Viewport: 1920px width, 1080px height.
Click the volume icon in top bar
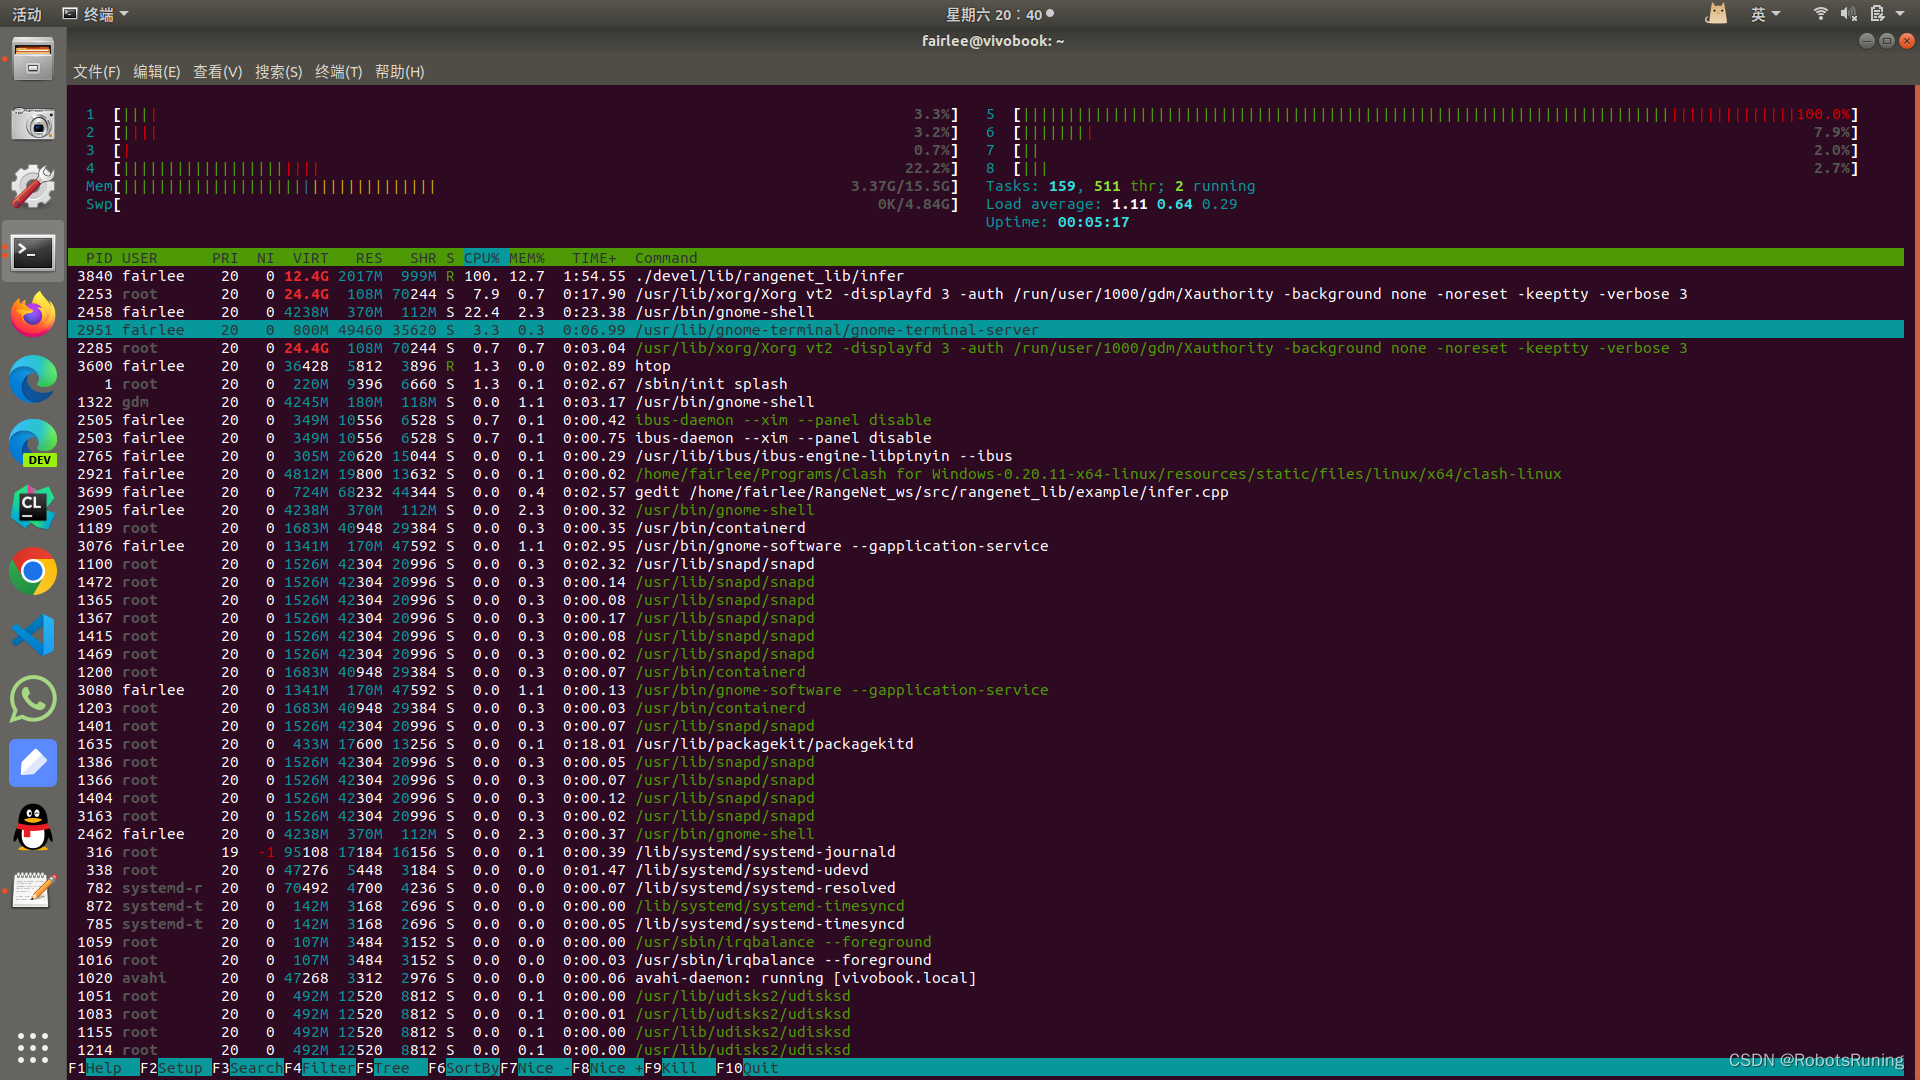pyautogui.click(x=1848, y=13)
